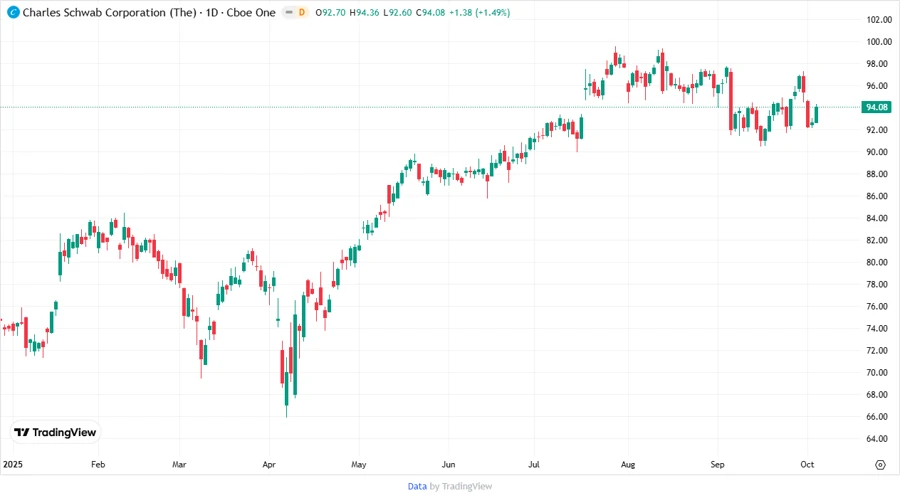Click the 80.00 level on price scale

879,262
